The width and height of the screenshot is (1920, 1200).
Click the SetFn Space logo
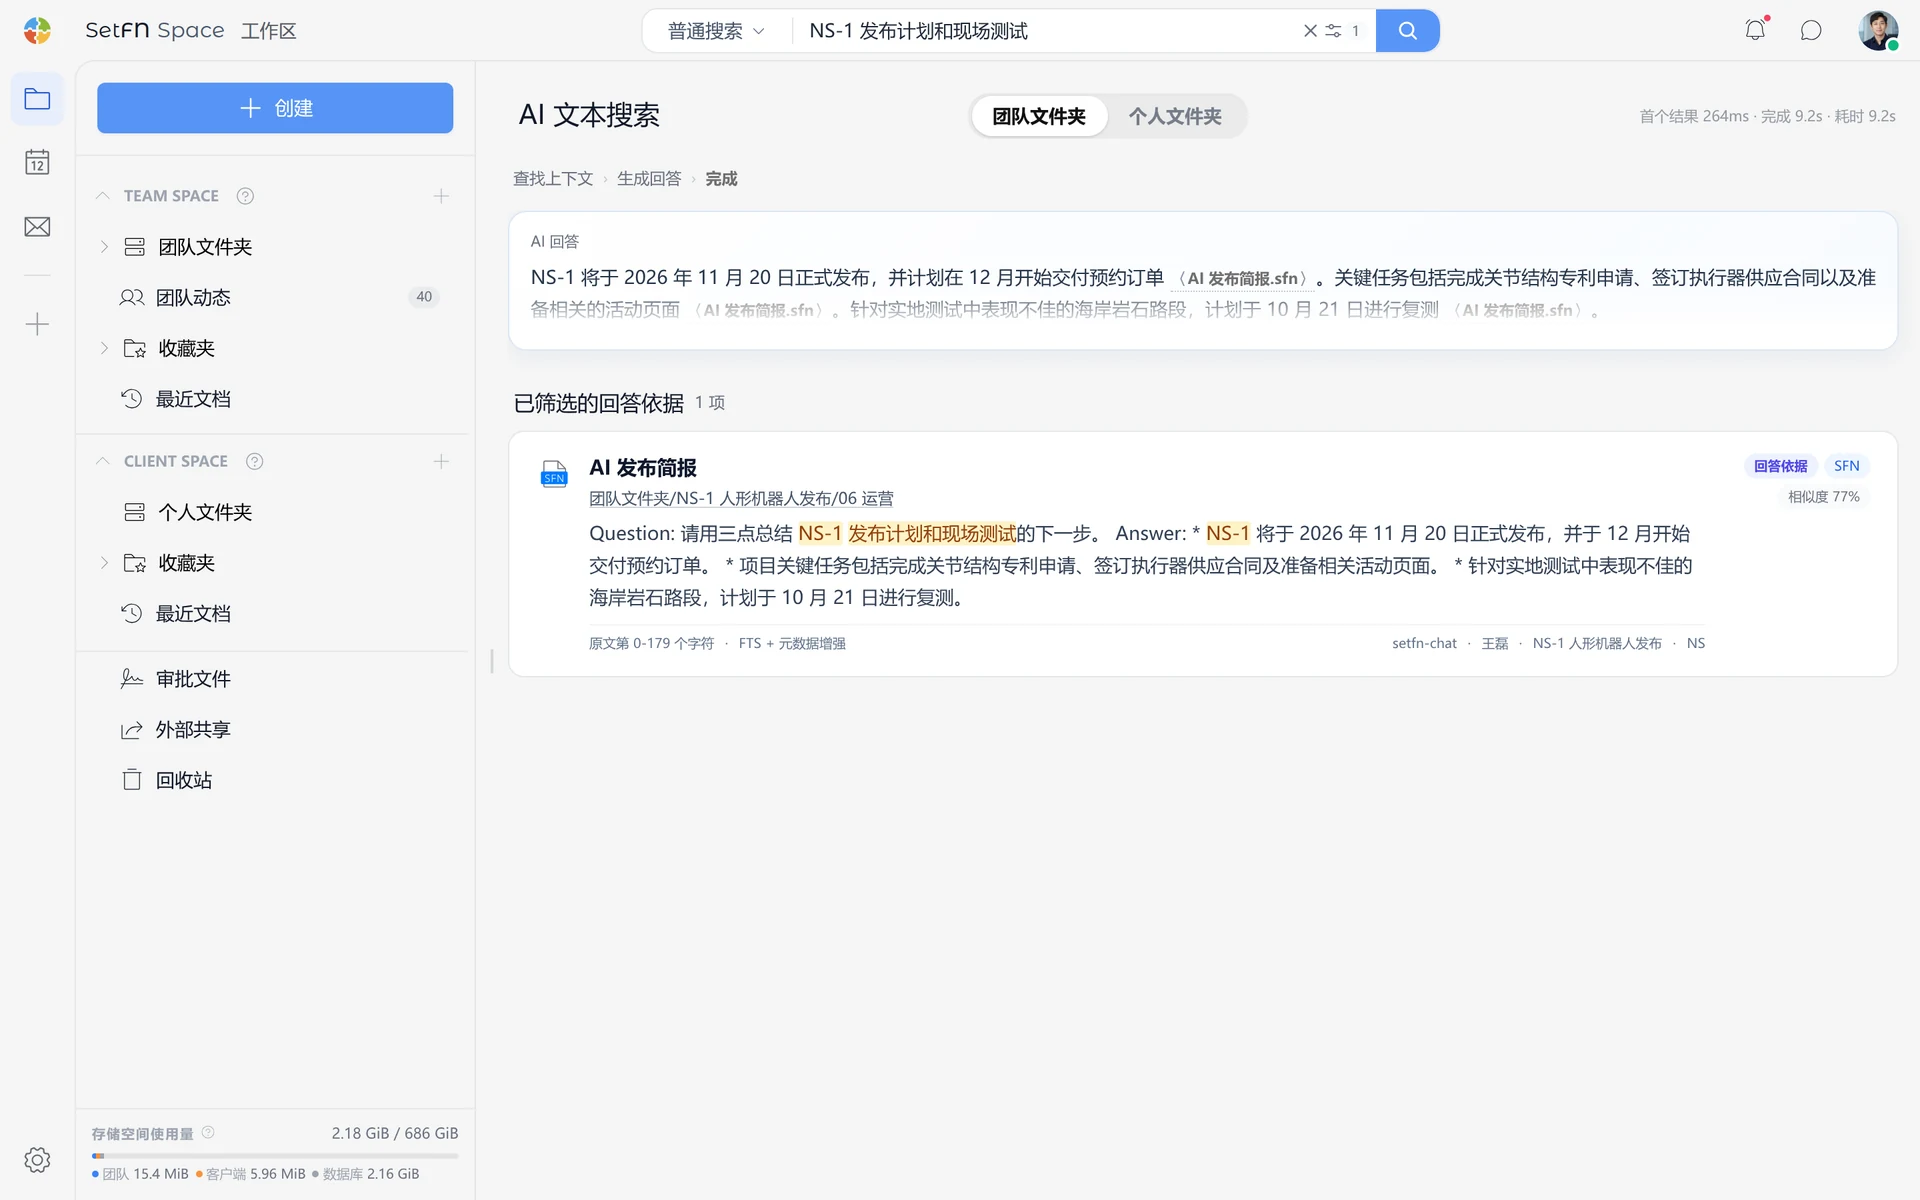[x=38, y=30]
